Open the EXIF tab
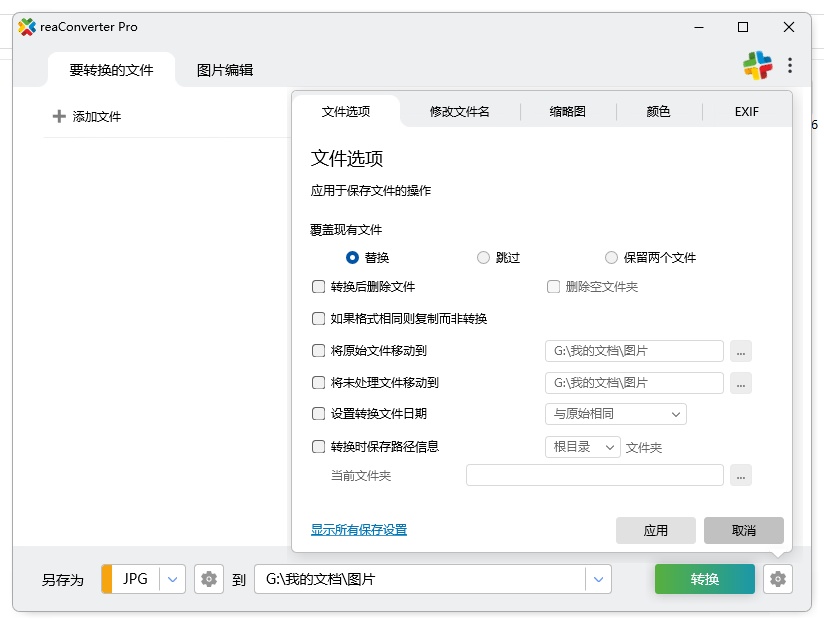The height and width of the screenshot is (624, 824). [x=746, y=112]
